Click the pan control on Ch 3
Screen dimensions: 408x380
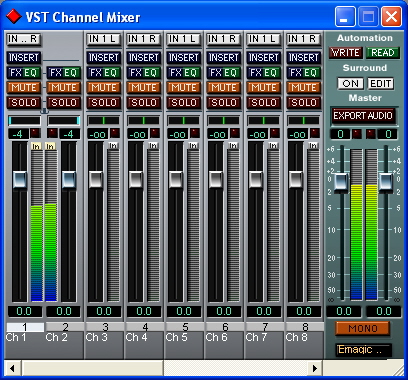click(x=104, y=121)
